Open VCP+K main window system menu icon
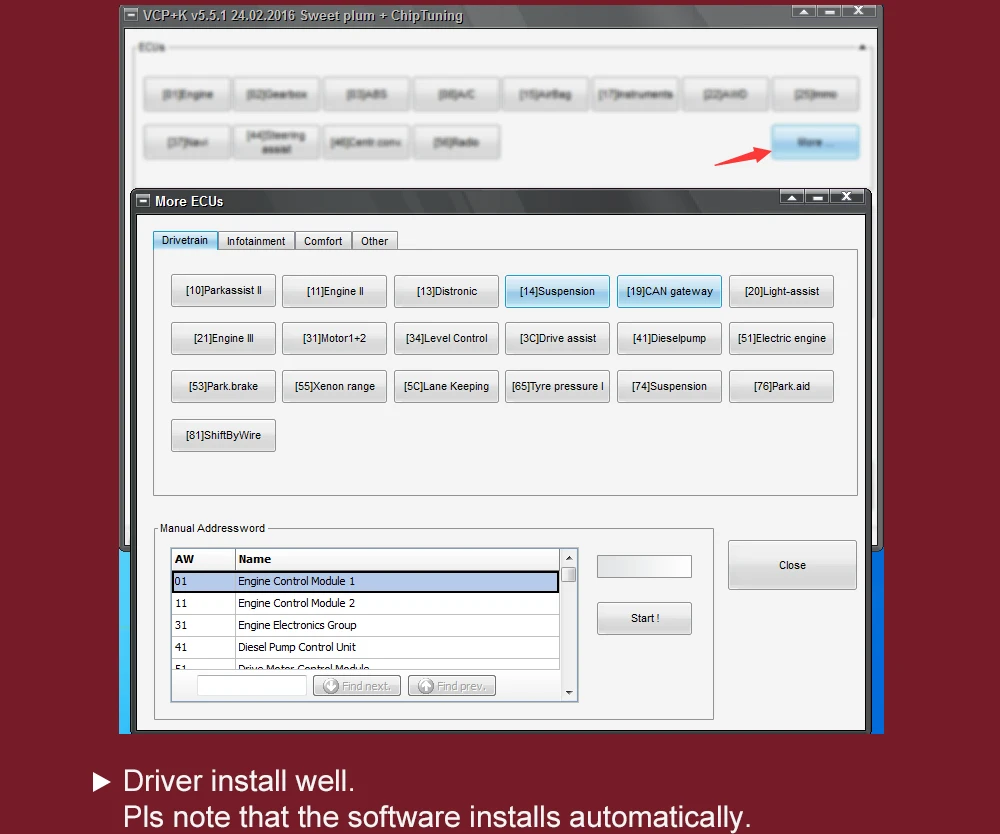Image resolution: width=1000 pixels, height=834 pixels. point(131,14)
